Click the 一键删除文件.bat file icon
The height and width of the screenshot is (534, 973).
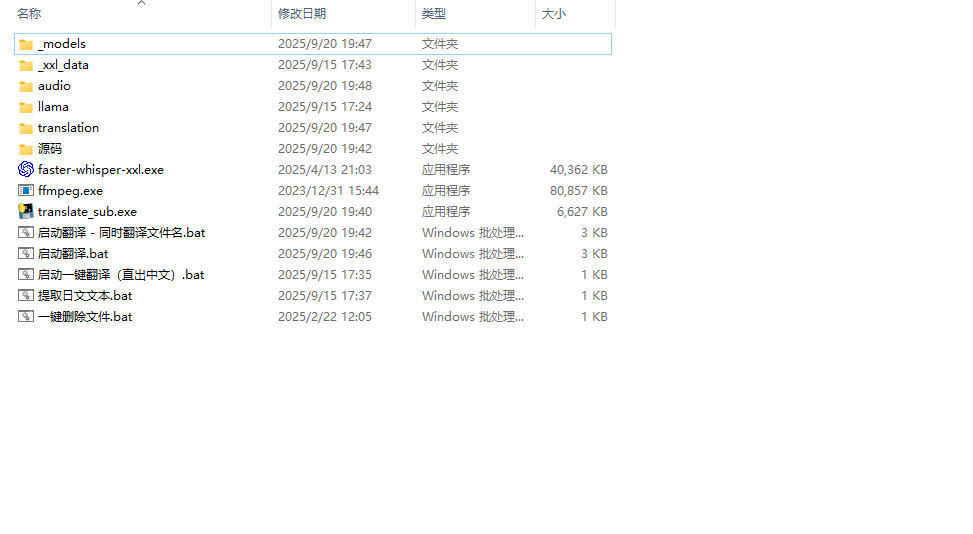pos(25,317)
